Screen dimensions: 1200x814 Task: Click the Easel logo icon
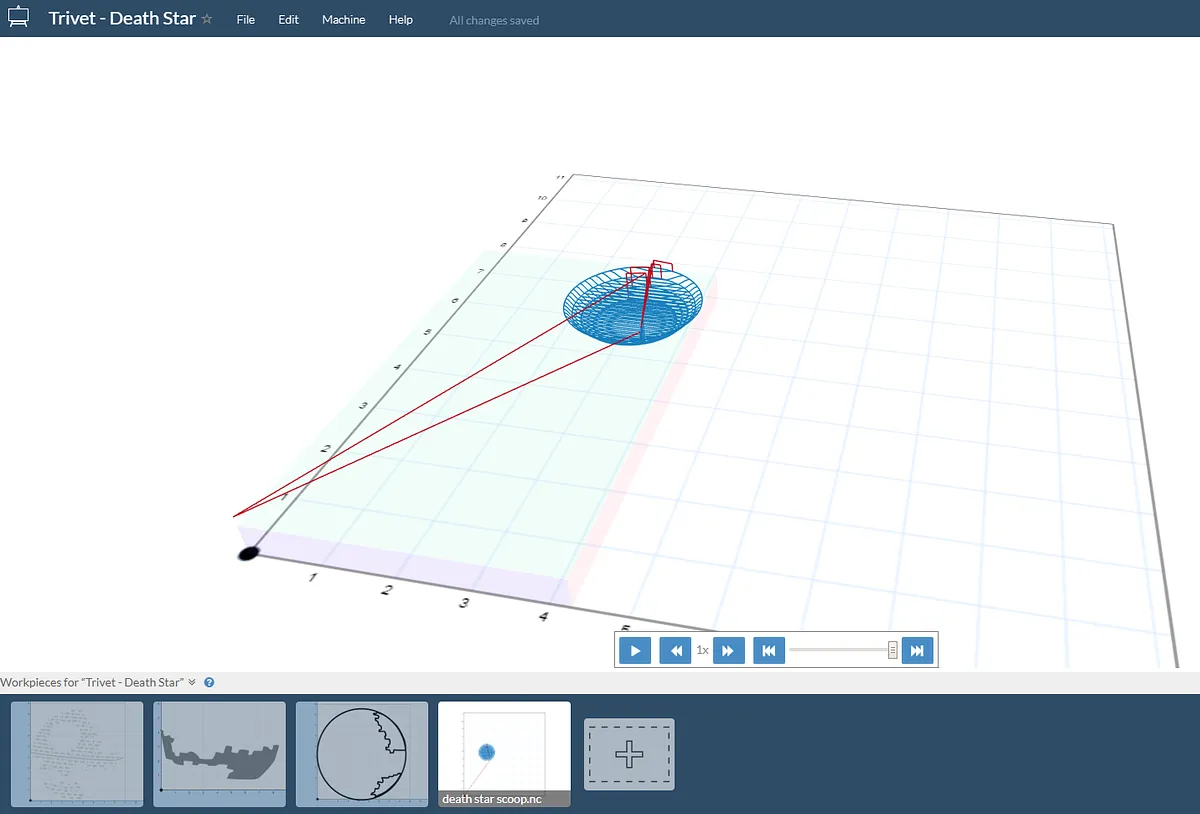pyautogui.click(x=18, y=18)
